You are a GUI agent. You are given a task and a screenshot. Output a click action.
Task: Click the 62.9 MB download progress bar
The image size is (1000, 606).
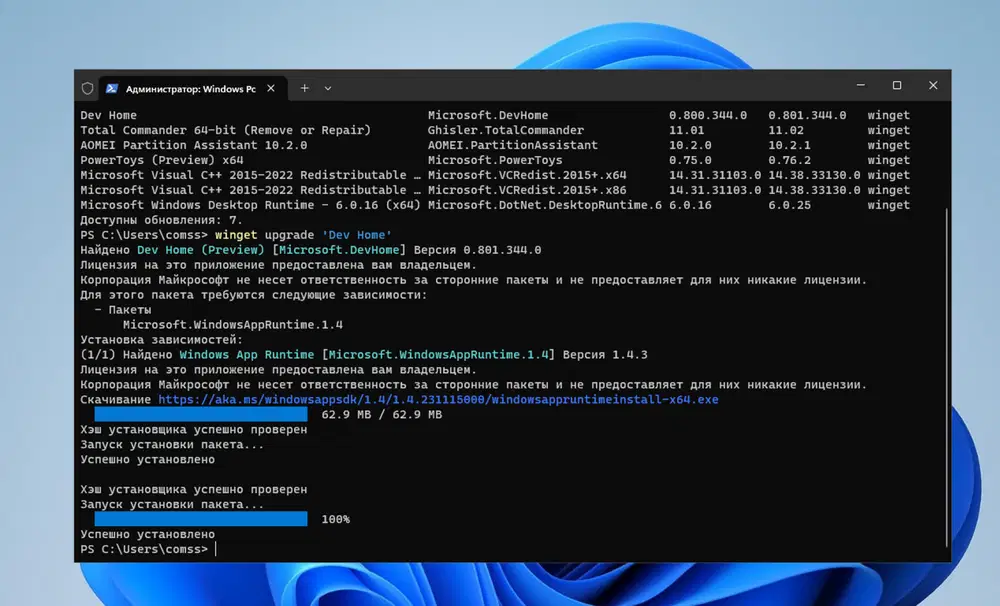pos(201,415)
